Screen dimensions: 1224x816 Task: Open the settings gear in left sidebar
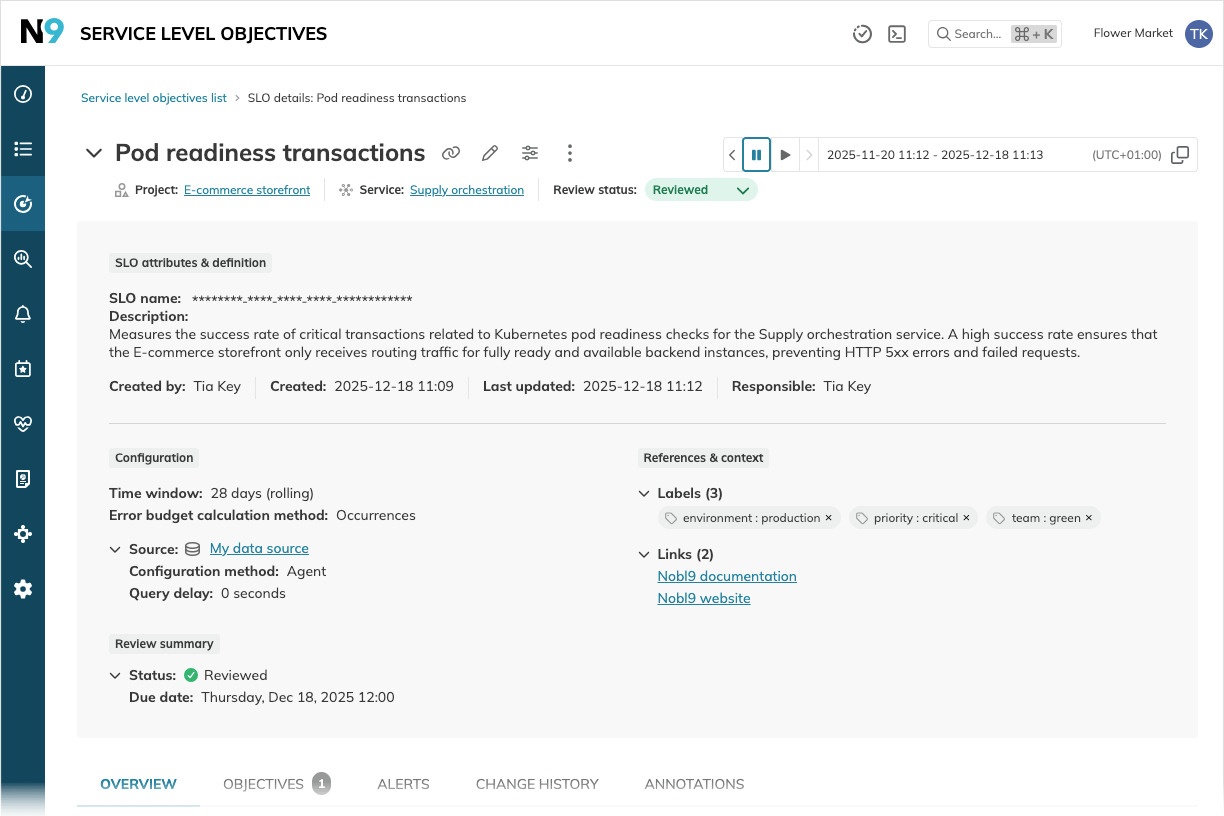[x=23, y=589]
